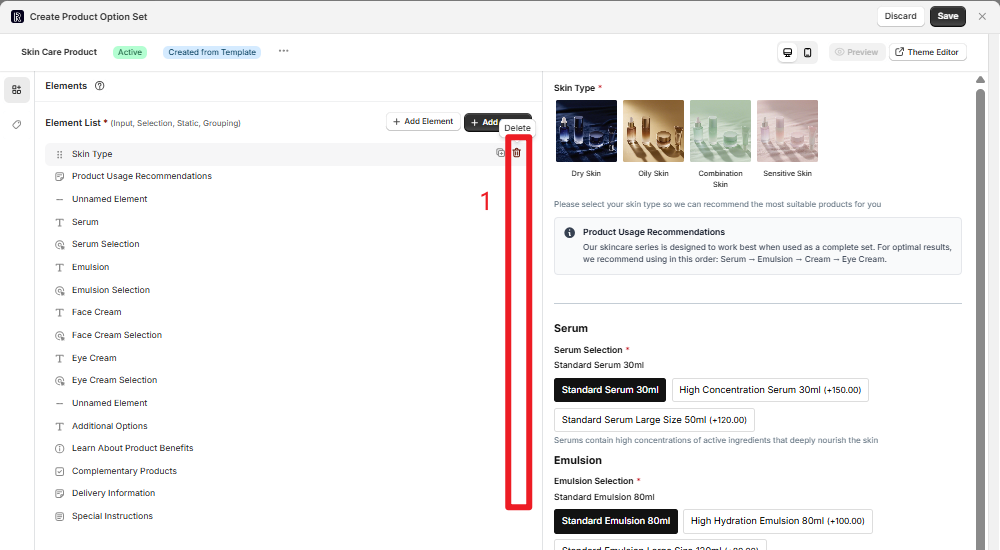Open the tag icon sidebar panel
The height and width of the screenshot is (550, 1000).
point(17,125)
